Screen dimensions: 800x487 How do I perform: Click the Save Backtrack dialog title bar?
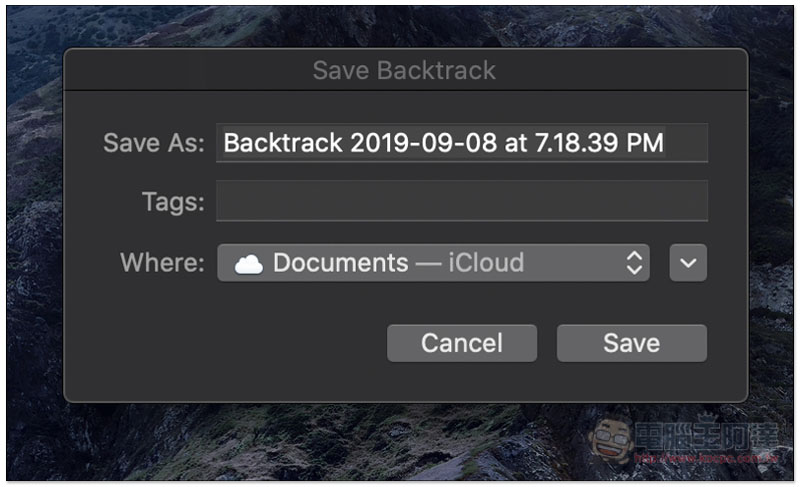tap(406, 70)
